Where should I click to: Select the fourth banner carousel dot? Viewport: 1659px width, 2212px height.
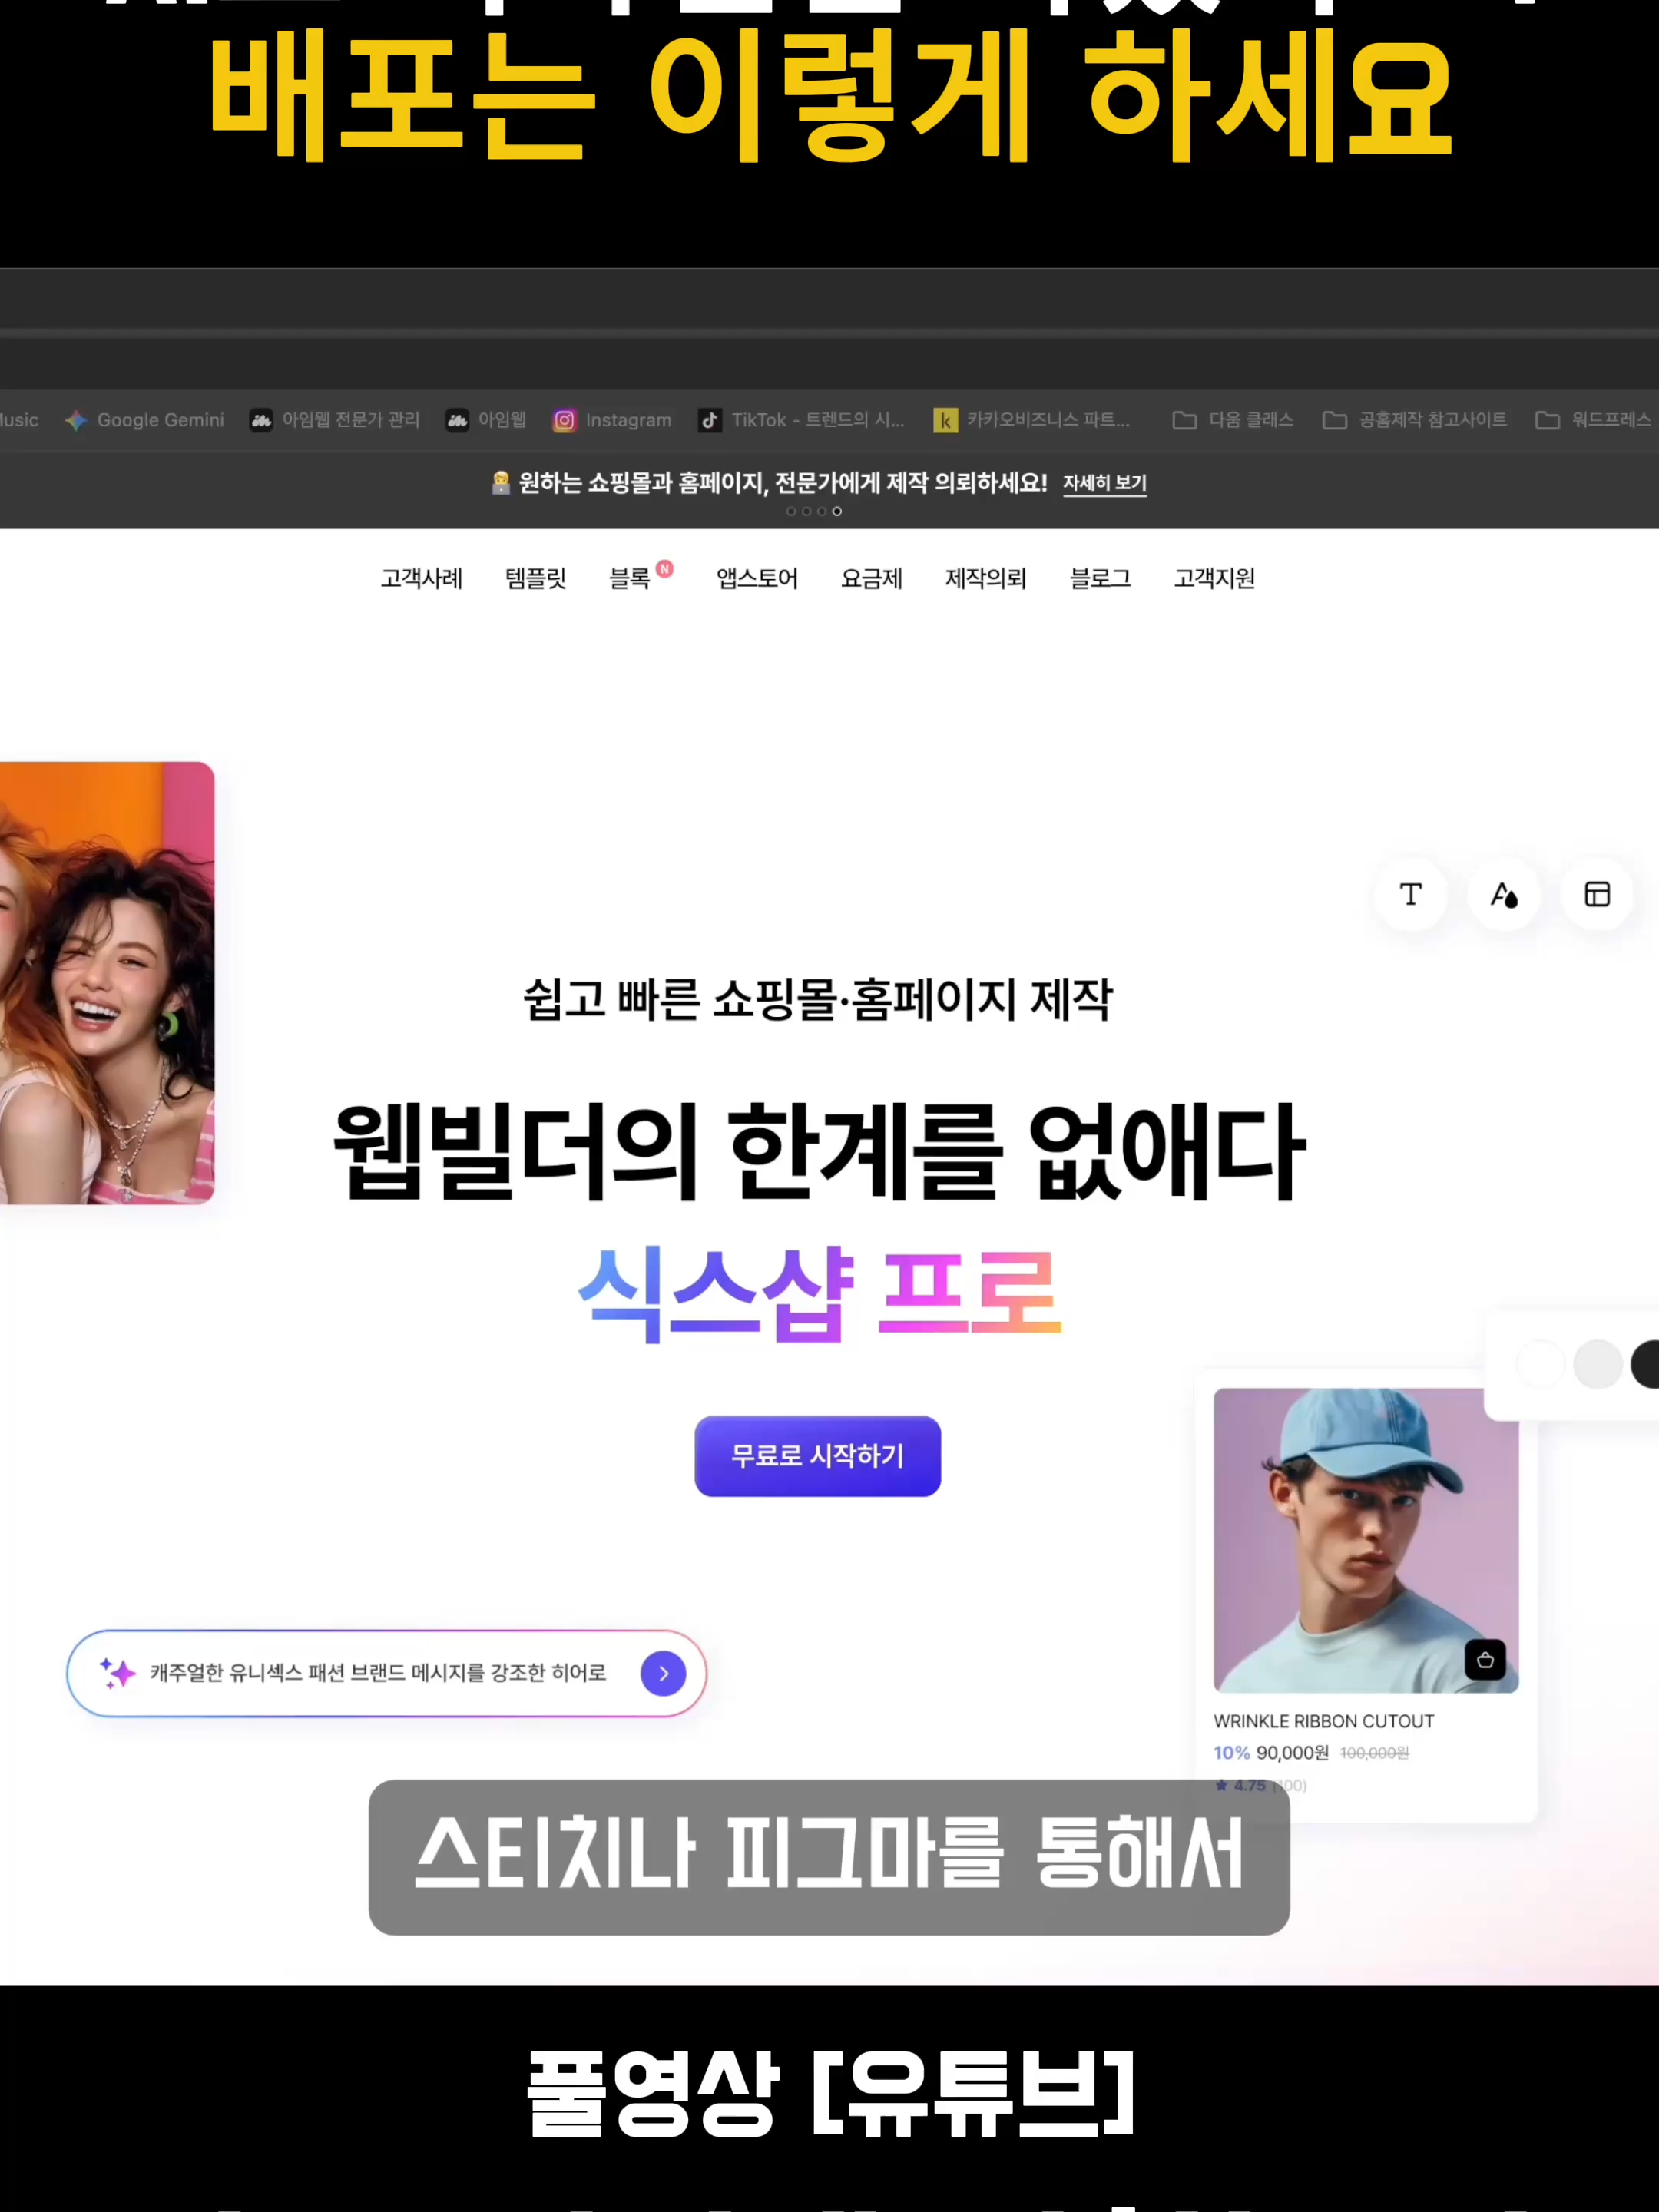tap(837, 511)
